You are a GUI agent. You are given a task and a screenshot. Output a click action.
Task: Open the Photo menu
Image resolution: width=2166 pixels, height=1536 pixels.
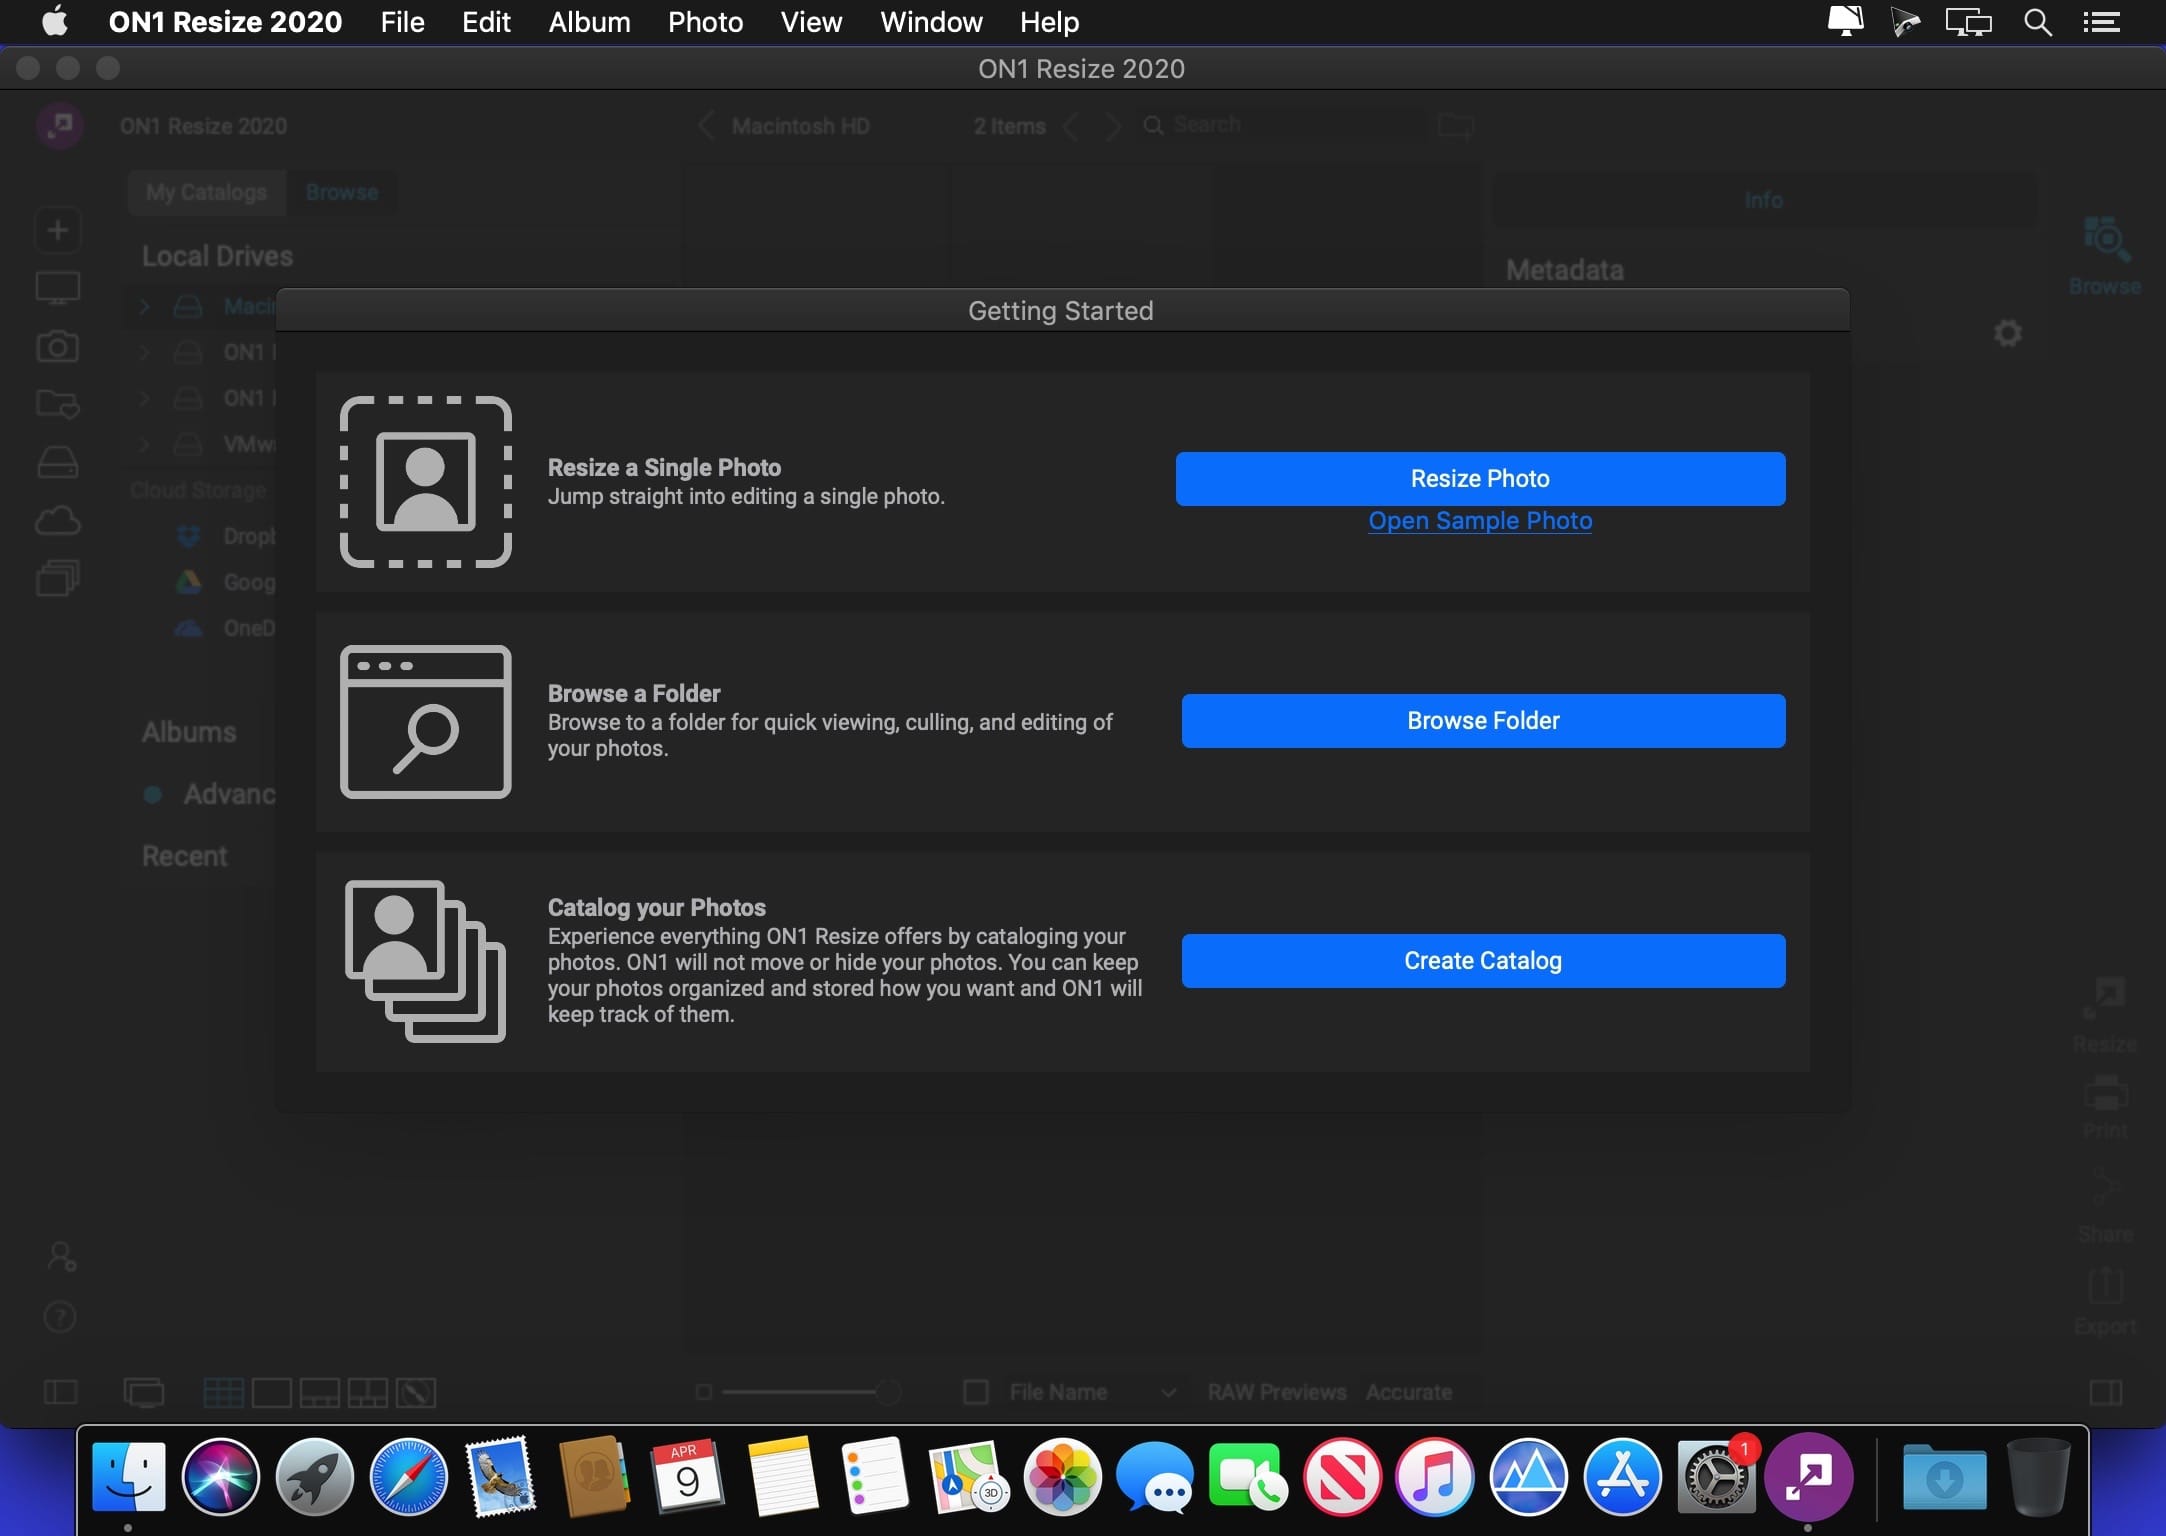[x=705, y=22]
